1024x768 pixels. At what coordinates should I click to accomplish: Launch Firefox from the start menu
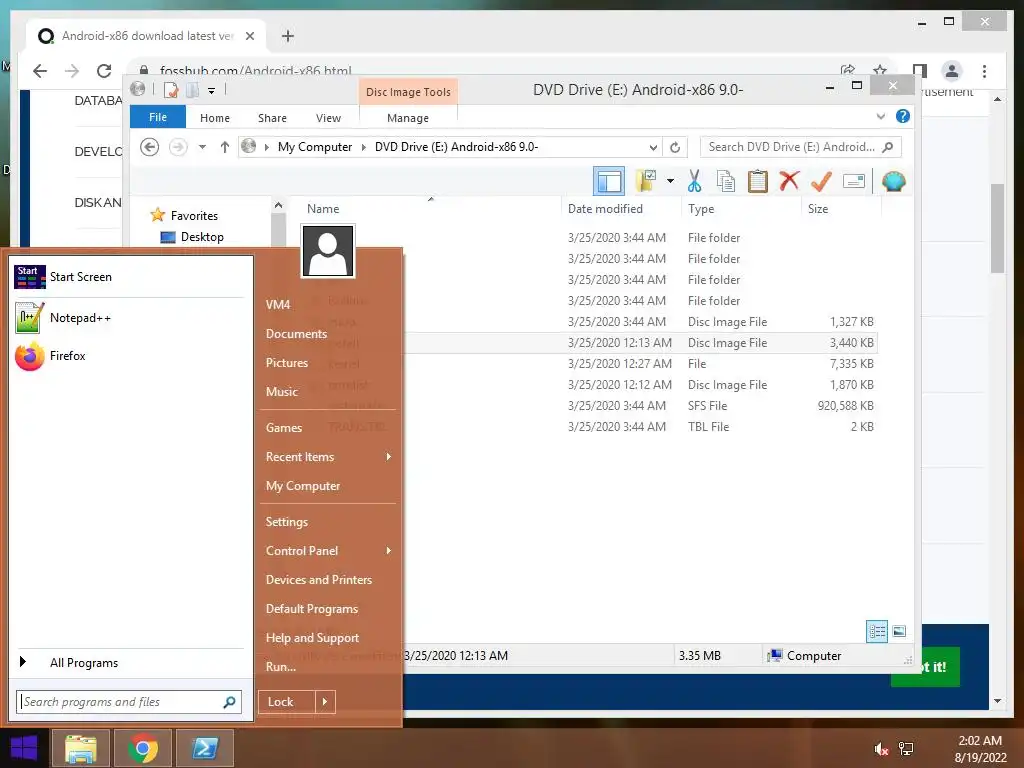131,356
